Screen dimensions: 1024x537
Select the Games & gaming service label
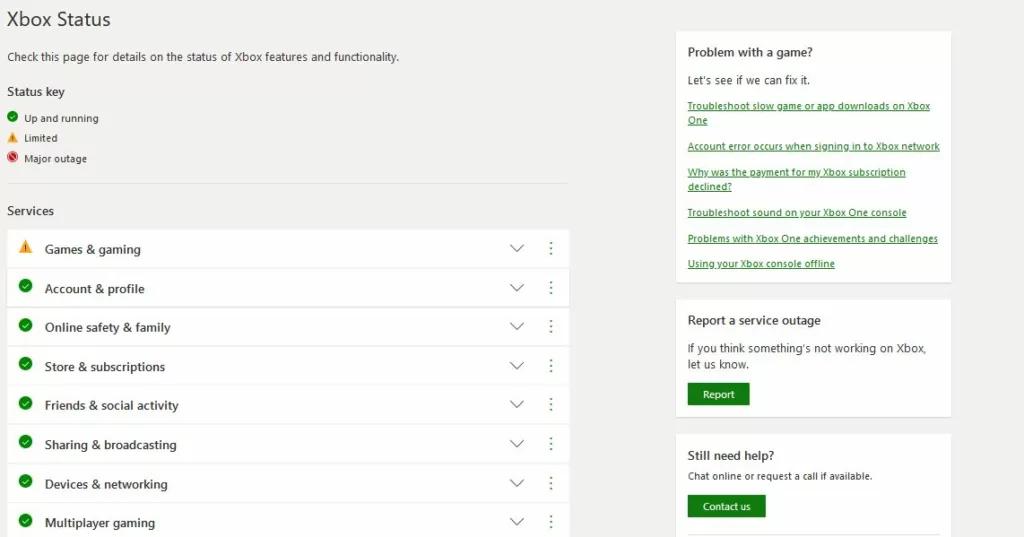[x=93, y=250]
